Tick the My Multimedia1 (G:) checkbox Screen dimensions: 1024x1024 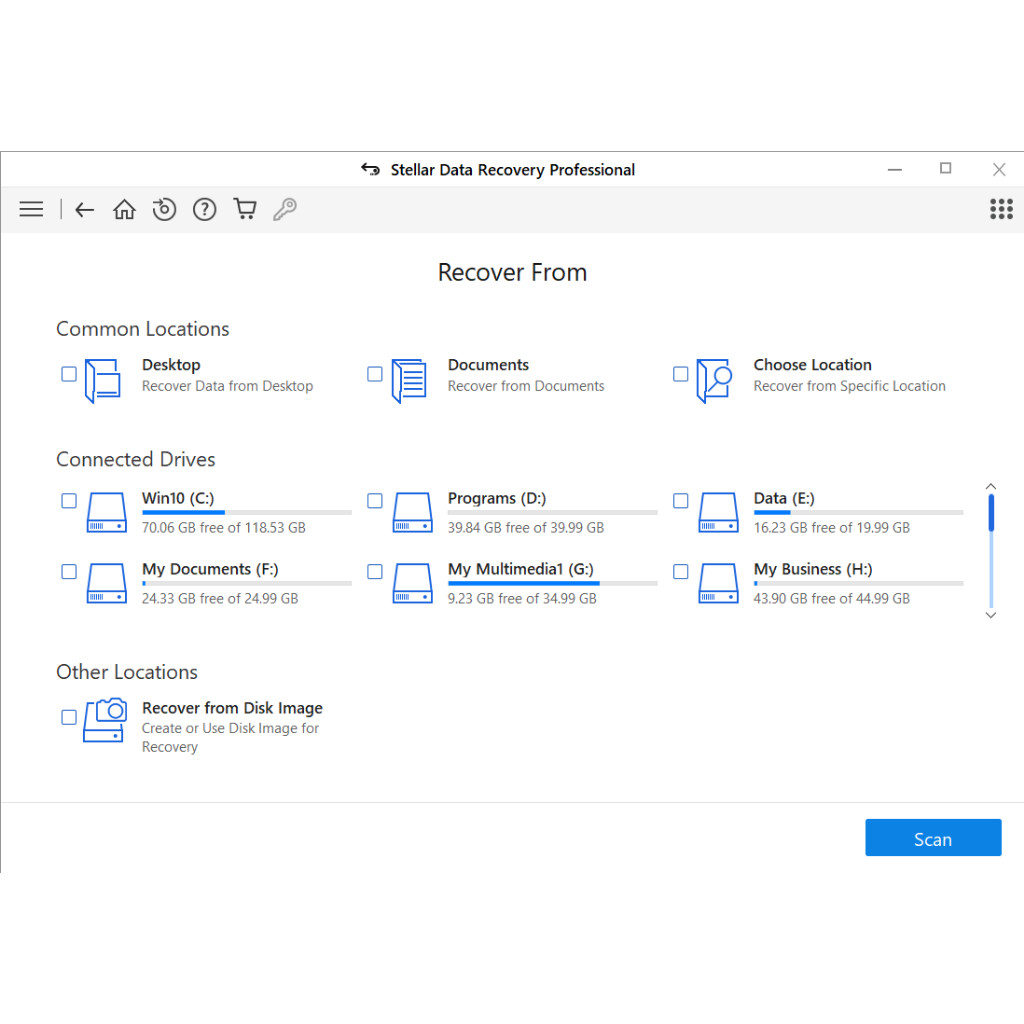[375, 572]
